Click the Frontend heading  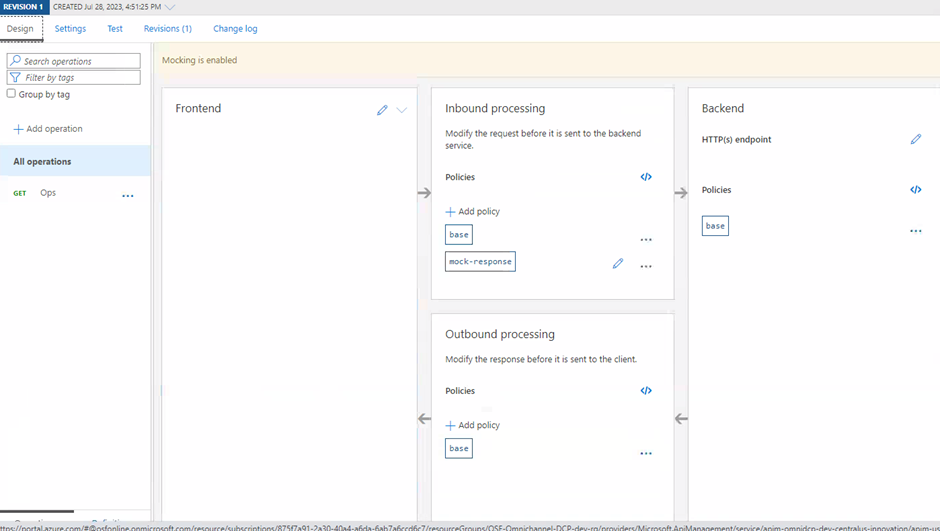pyautogui.click(x=198, y=108)
